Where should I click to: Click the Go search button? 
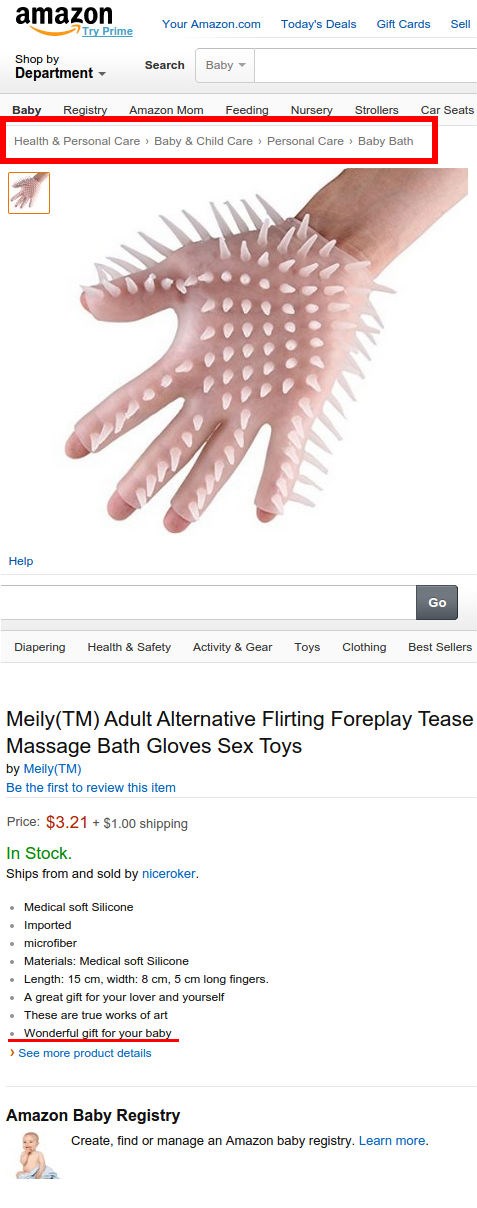437,603
